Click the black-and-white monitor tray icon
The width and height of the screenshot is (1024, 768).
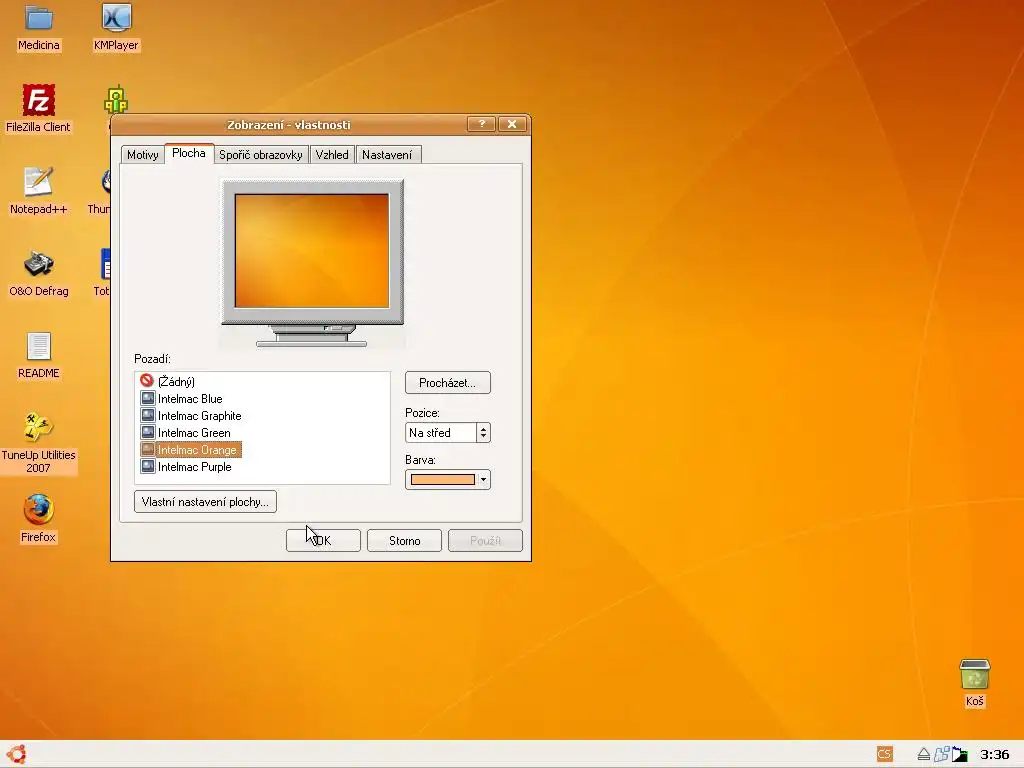959,754
